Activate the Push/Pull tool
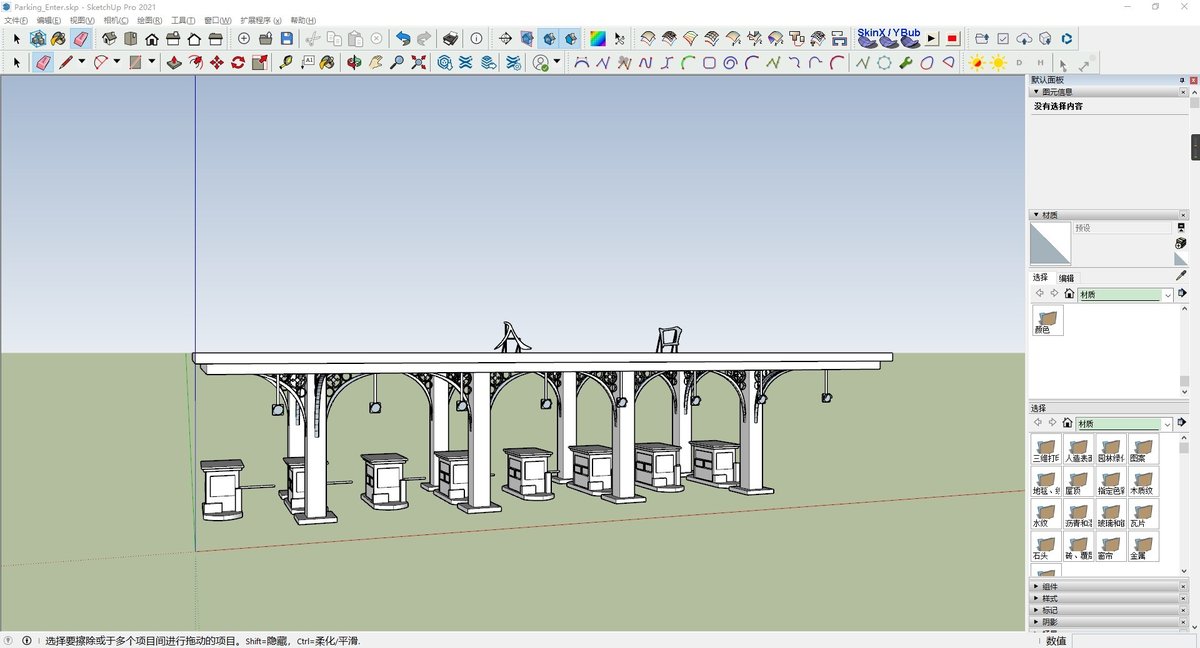The image size is (1200, 648). point(174,62)
